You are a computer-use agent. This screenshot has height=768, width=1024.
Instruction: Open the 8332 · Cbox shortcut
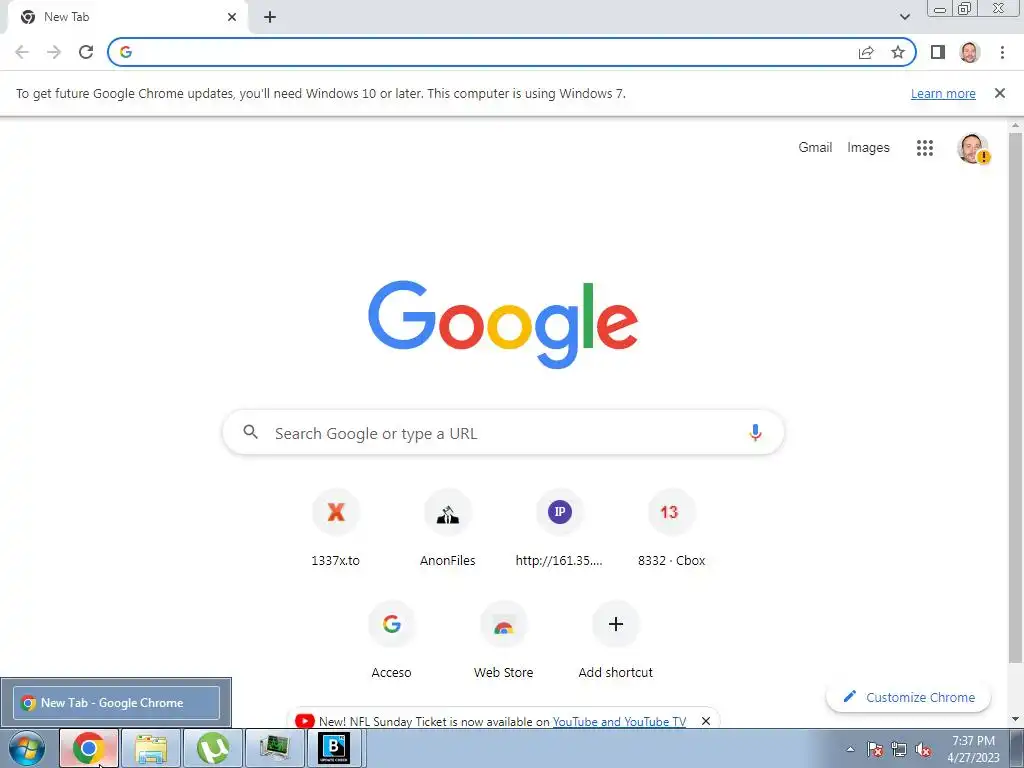(671, 527)
